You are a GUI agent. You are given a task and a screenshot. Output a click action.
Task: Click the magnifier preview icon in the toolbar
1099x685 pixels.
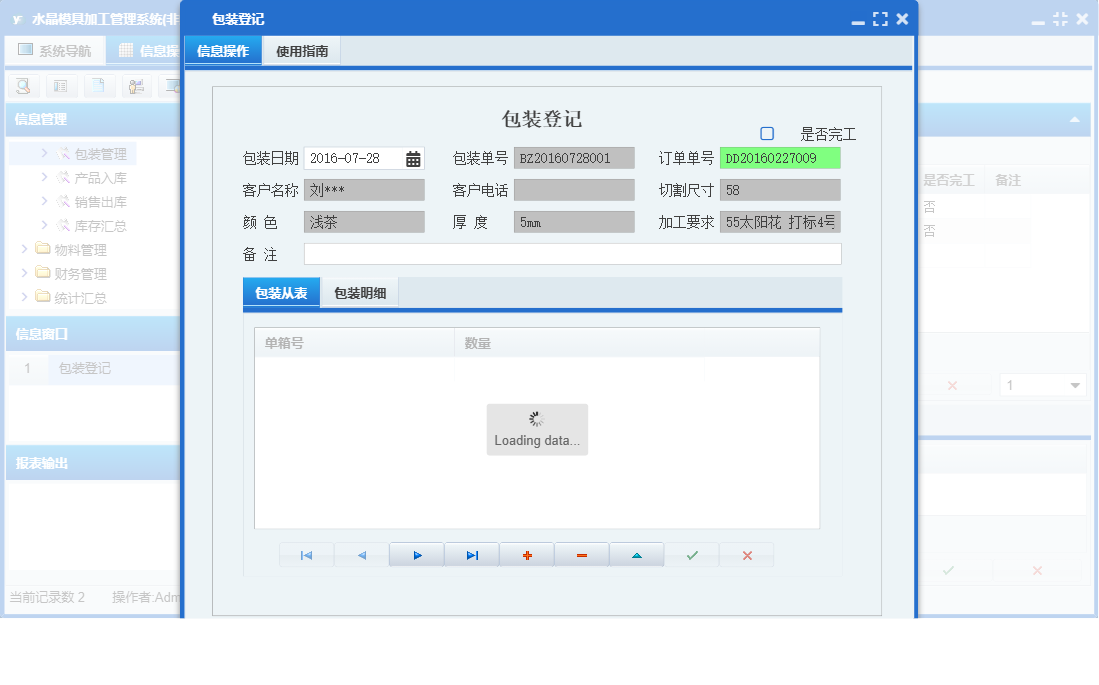(x=22, y=86)
